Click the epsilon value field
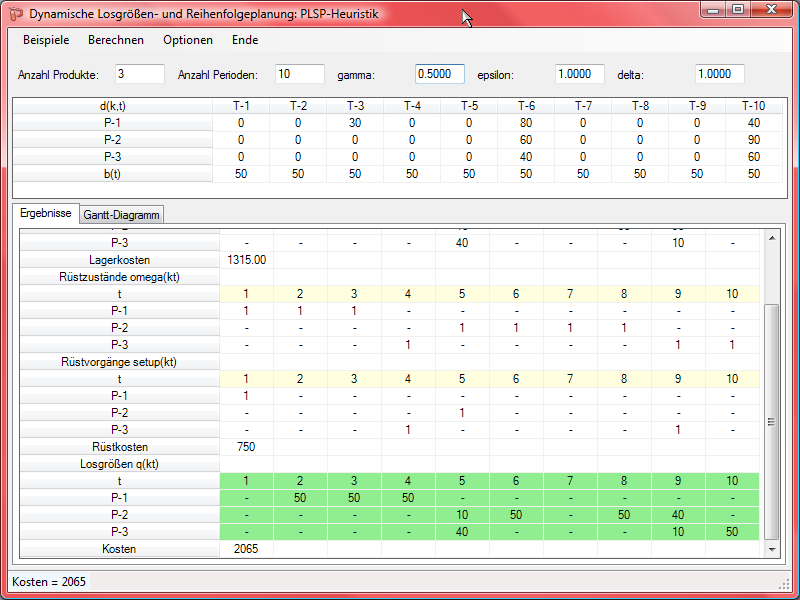This screenshot has height=600, width=800. coord(580,74)
